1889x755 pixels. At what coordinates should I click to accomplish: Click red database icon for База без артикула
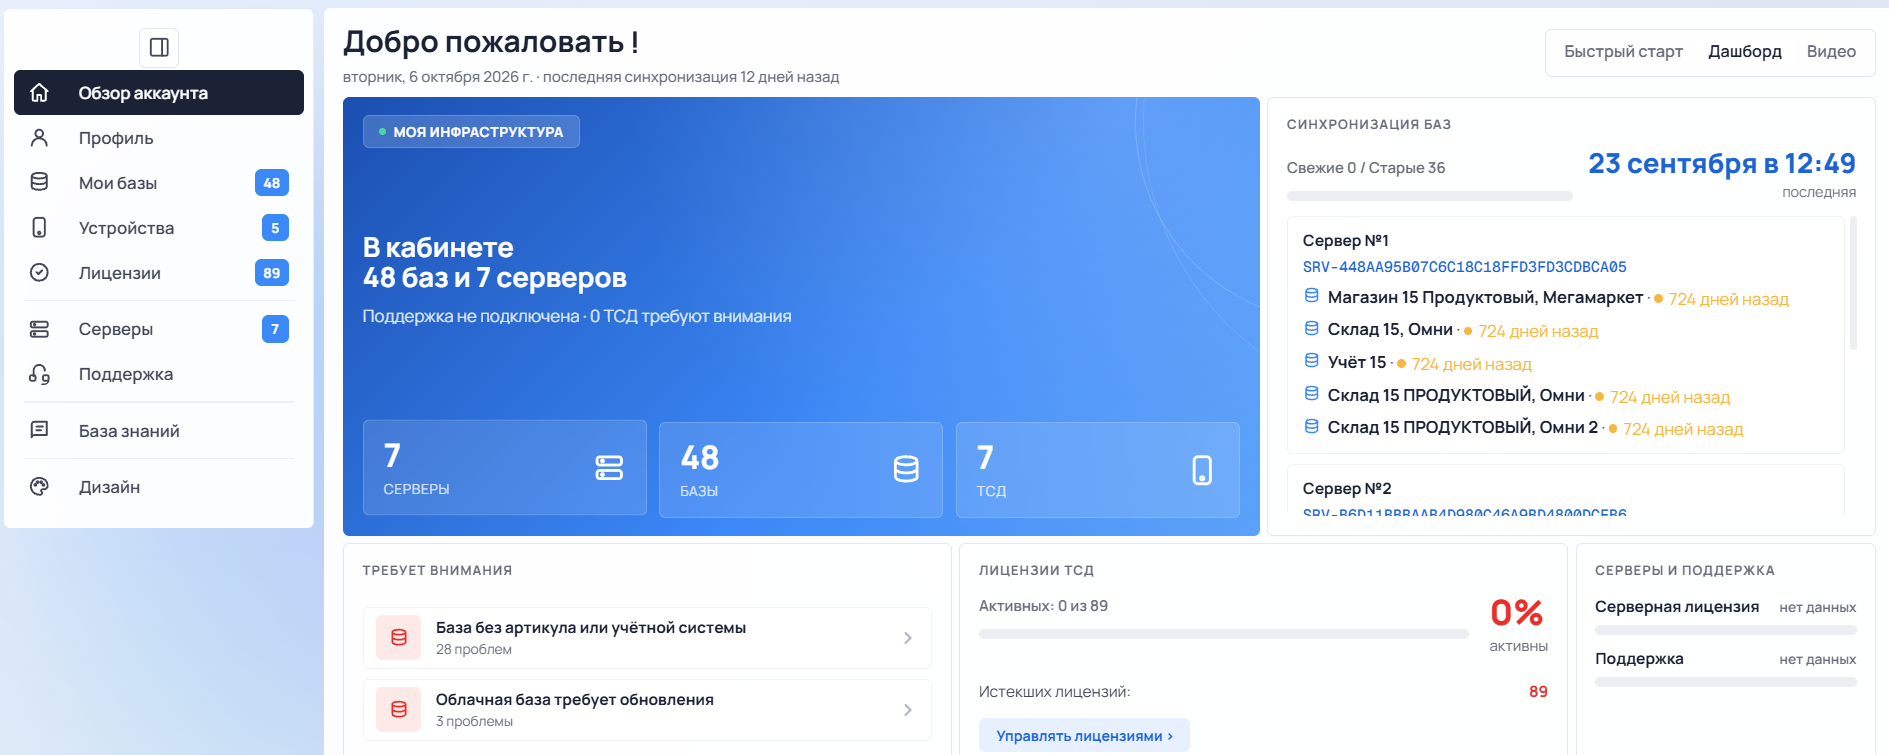click(399, 638)
